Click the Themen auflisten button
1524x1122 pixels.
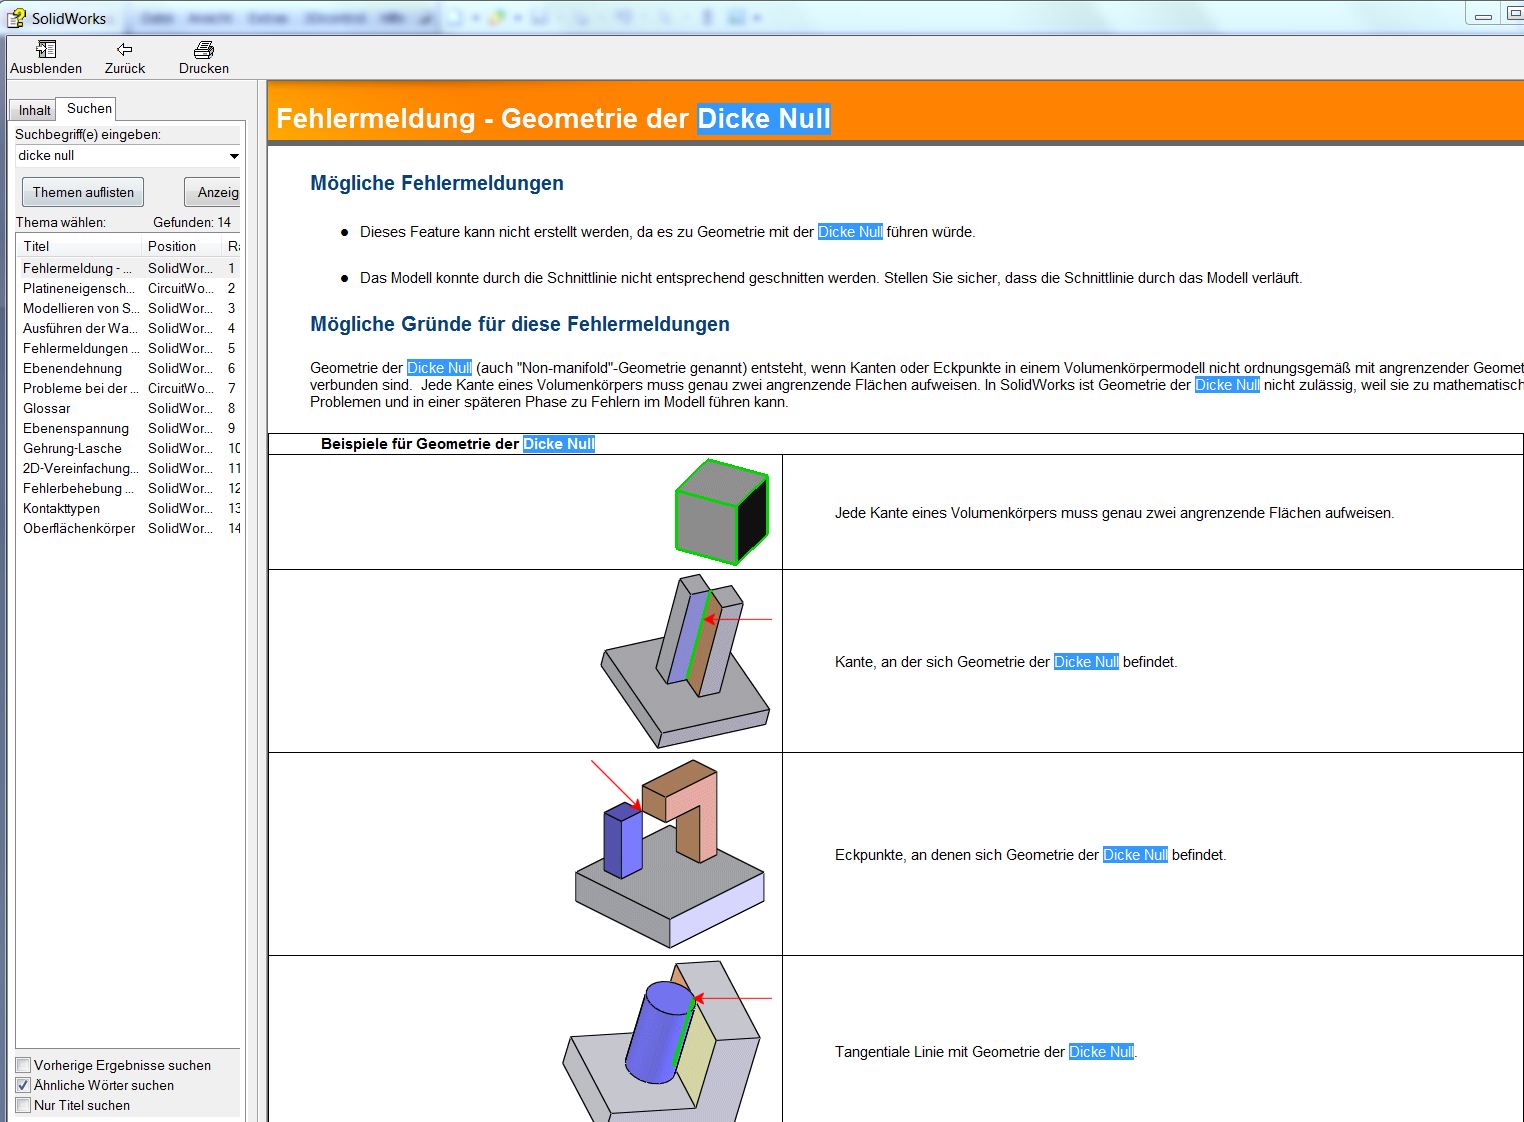[83, 192]
